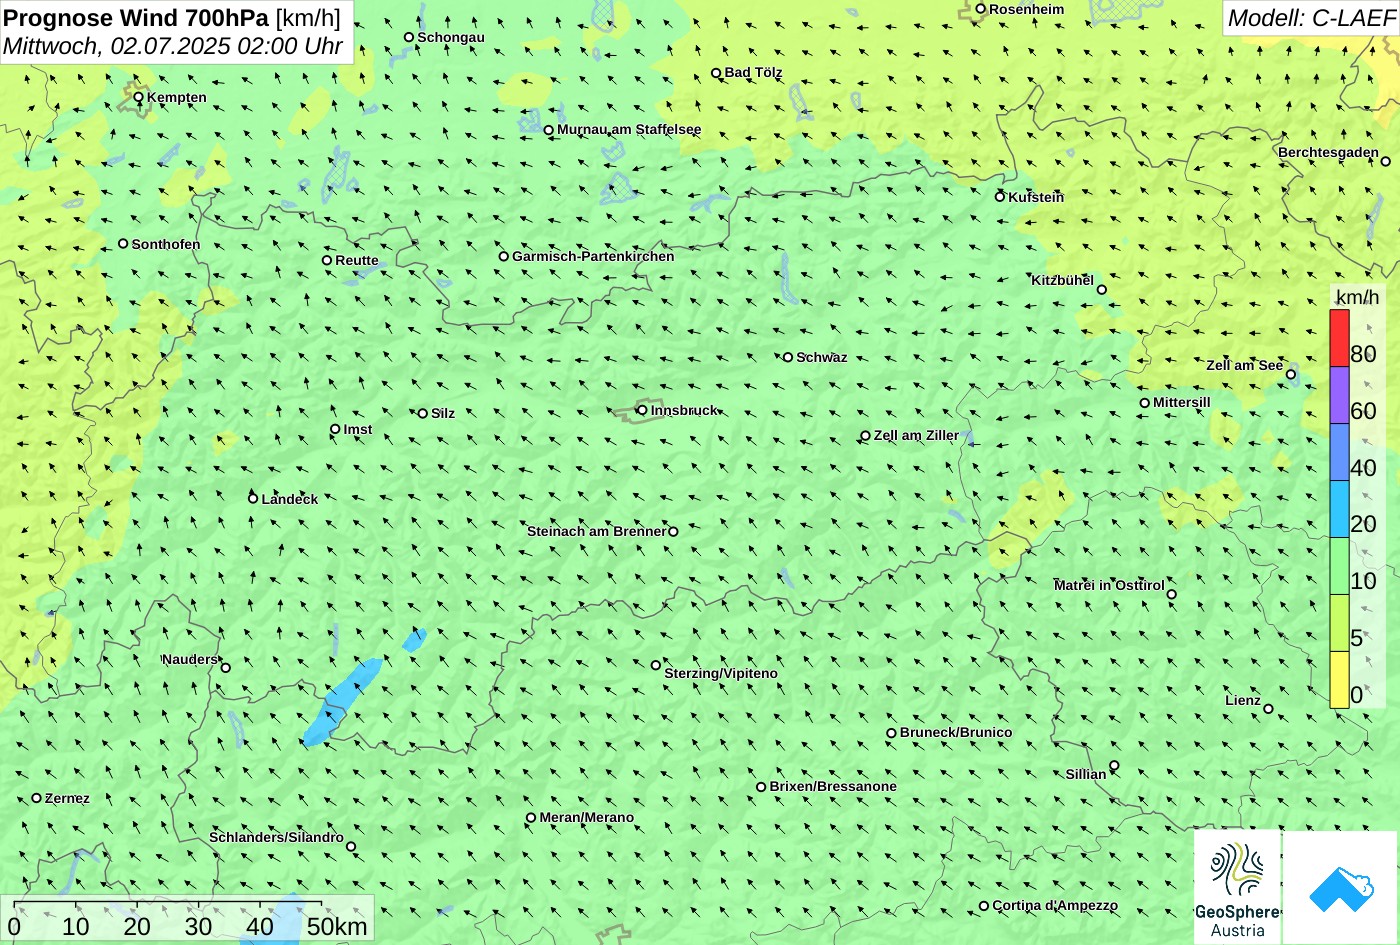Click the Innsbruck city marker
This screenshot has height=945, width=1400.
(x=642, y=410)
